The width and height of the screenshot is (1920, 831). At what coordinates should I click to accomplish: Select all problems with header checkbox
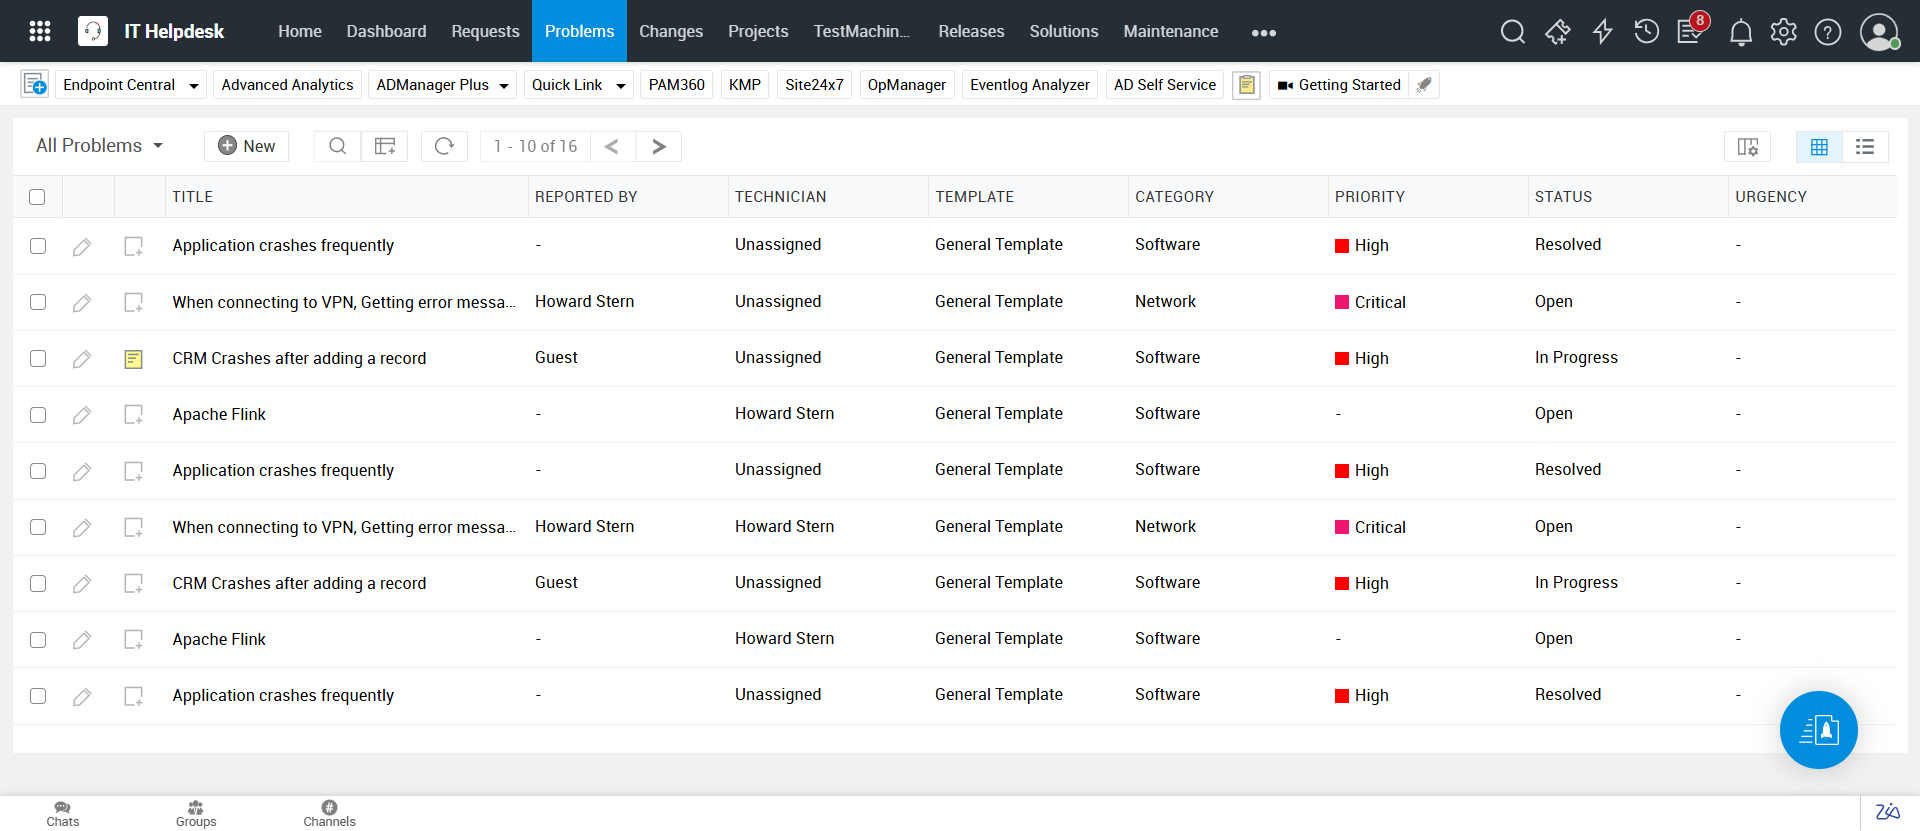[x=37, y=197]
